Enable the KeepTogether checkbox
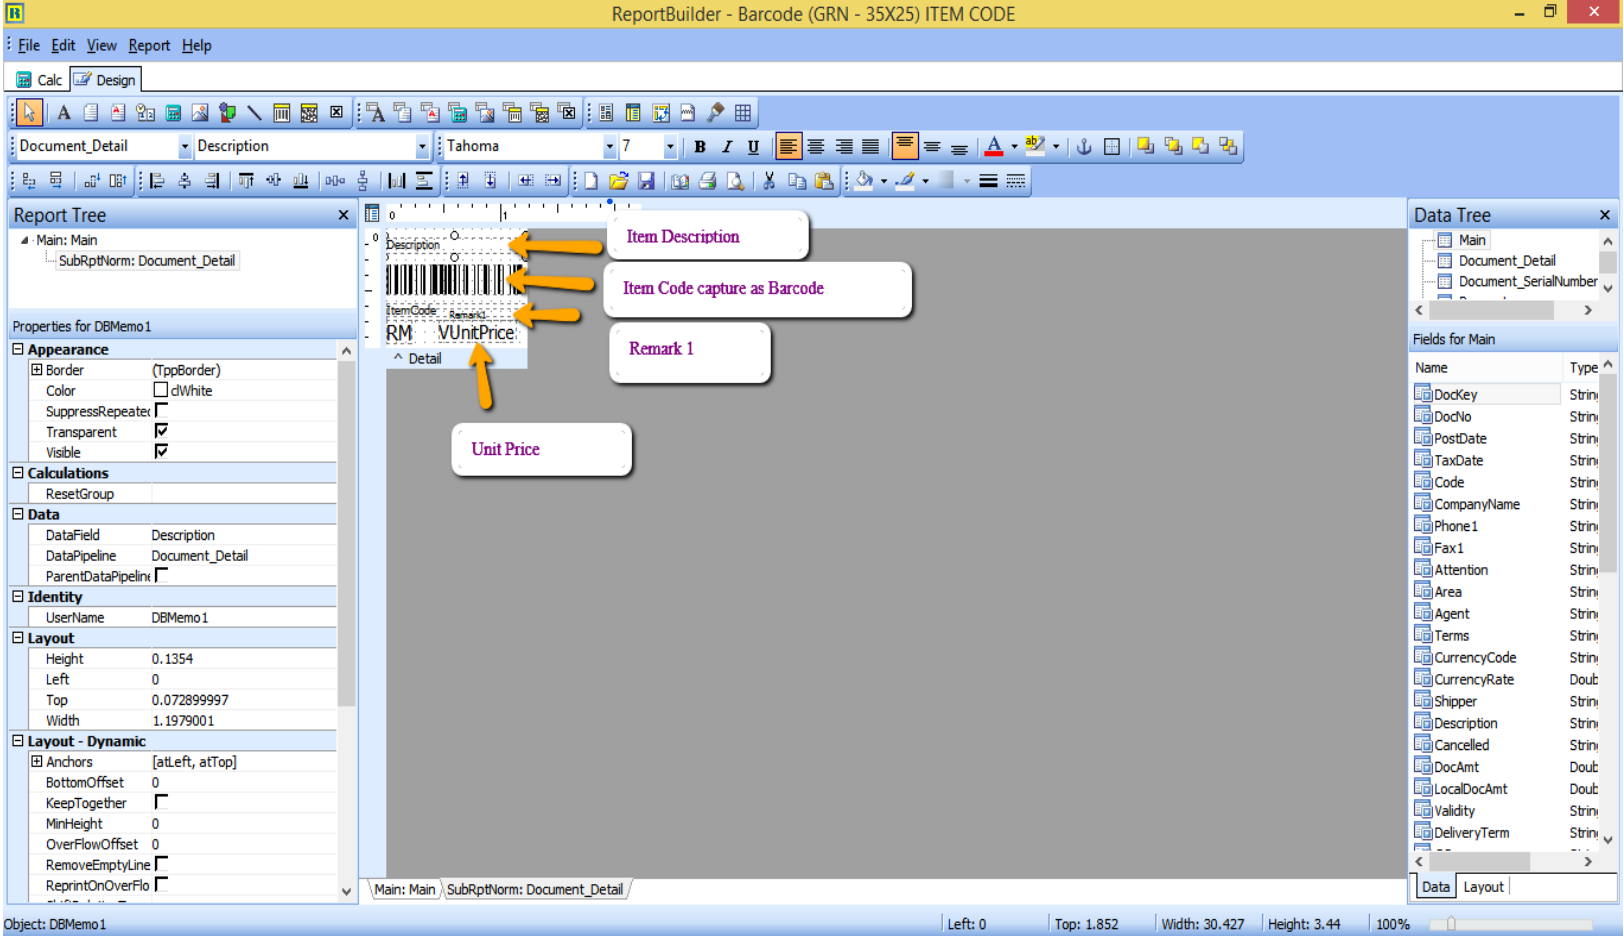 tap(161, 802)
